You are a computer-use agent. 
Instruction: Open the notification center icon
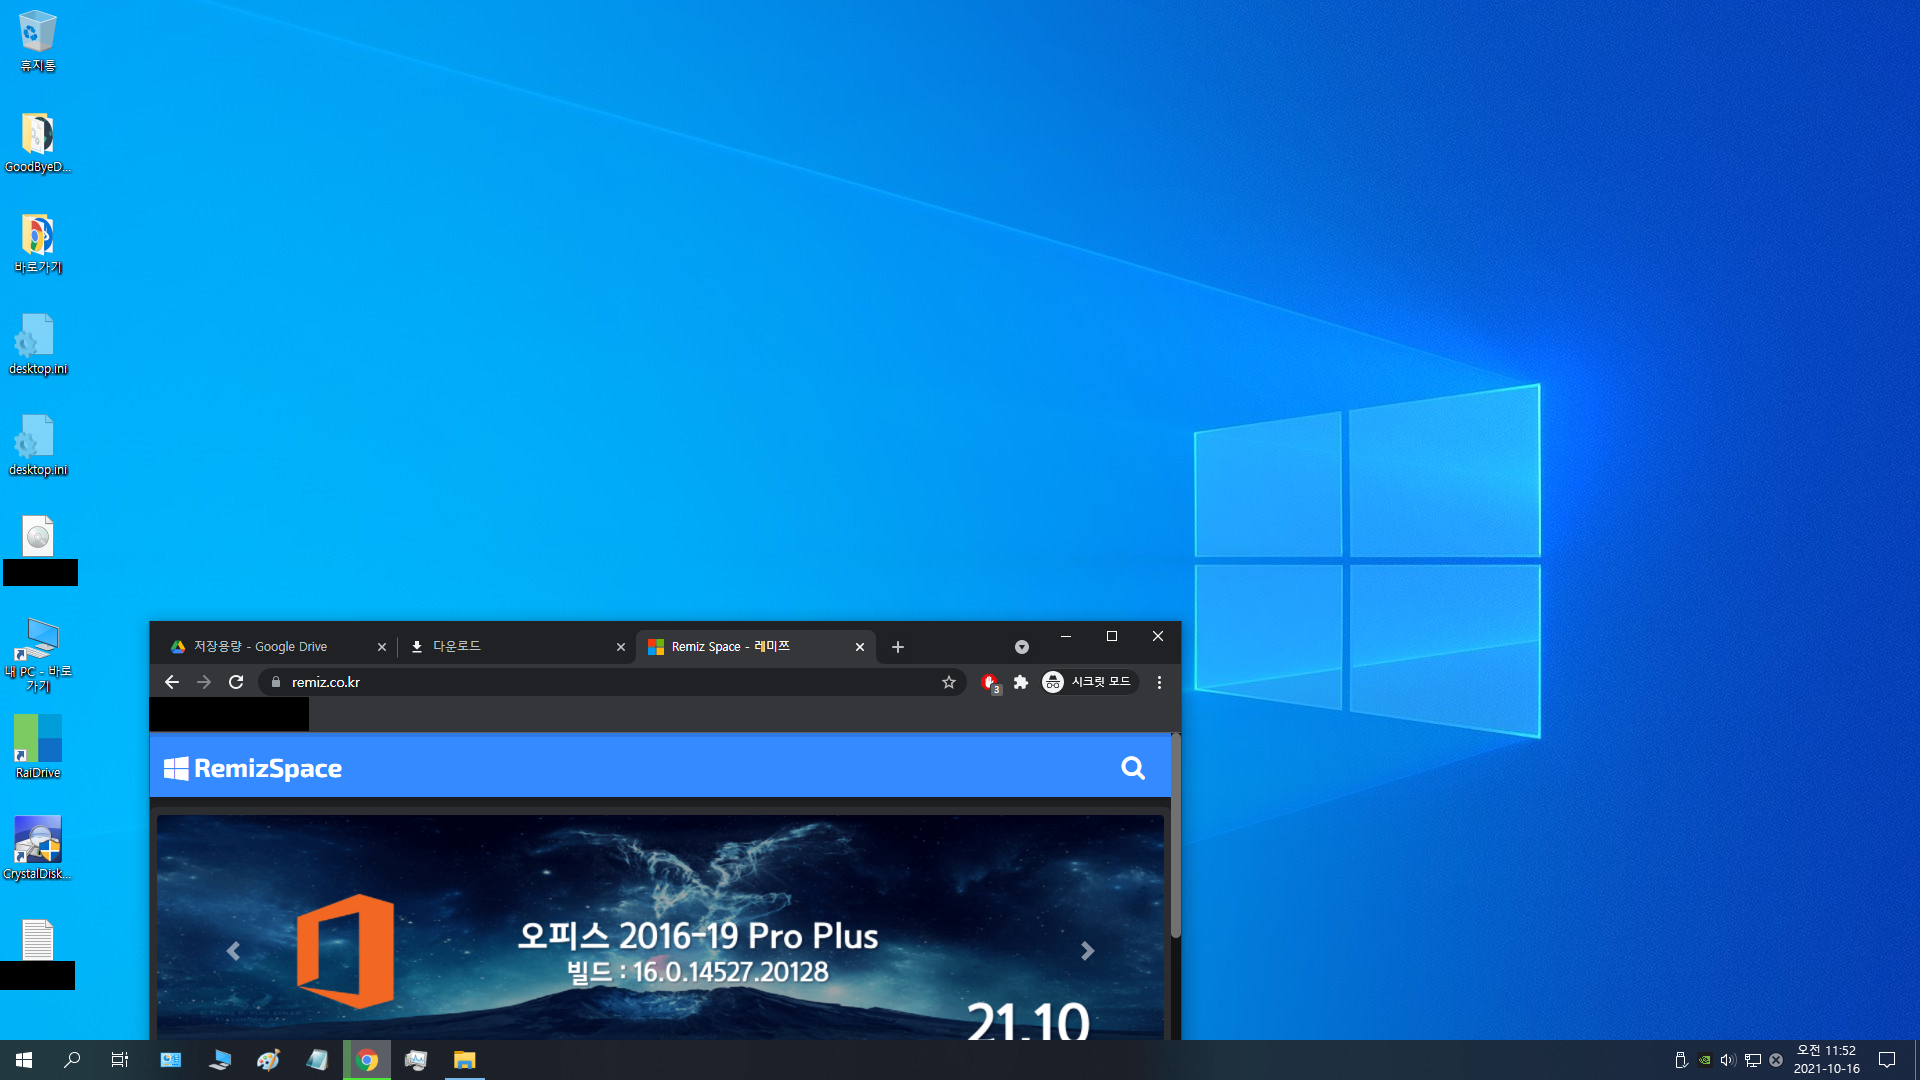(1887, 1060)
